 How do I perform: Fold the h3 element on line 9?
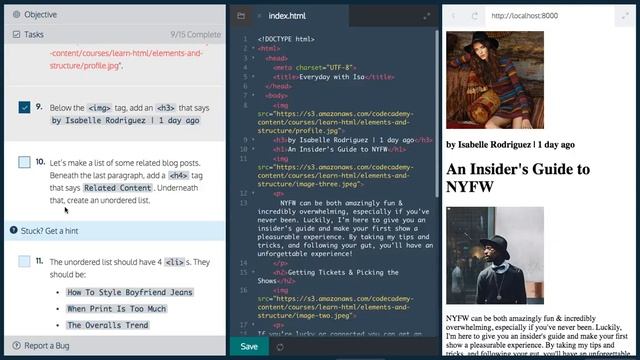[x=253, y=140]
